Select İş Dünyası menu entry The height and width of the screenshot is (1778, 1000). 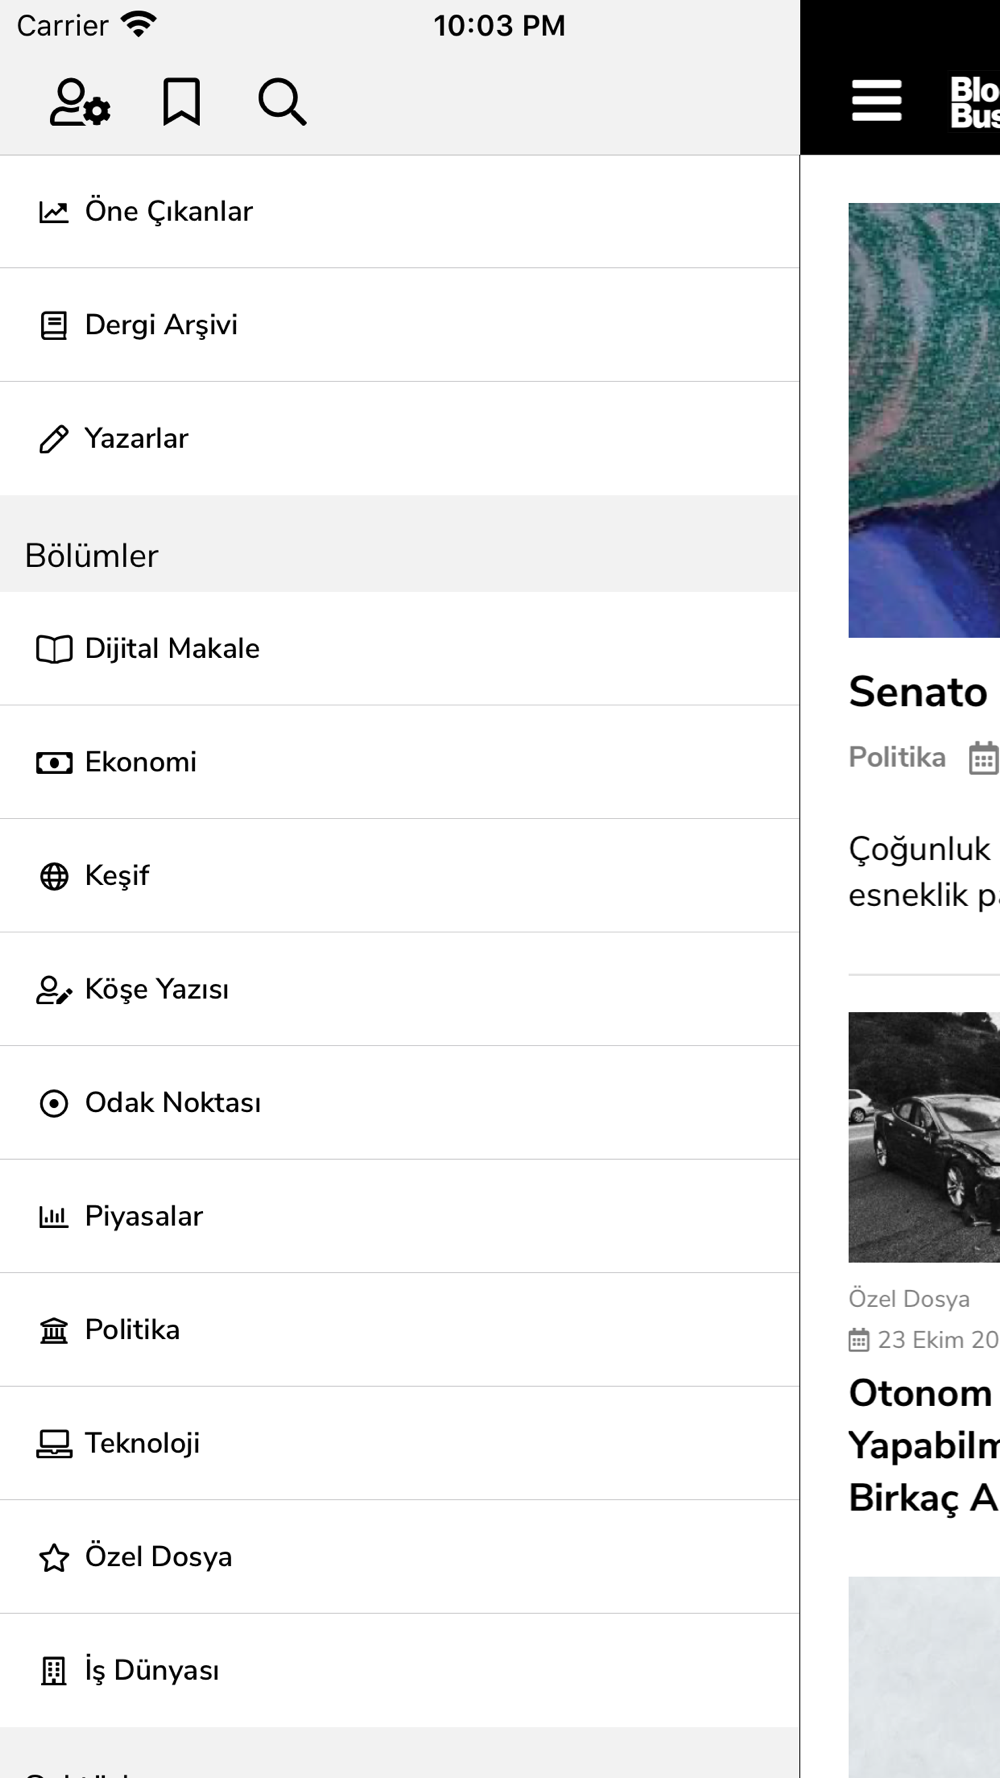[x=399, y=1670]
